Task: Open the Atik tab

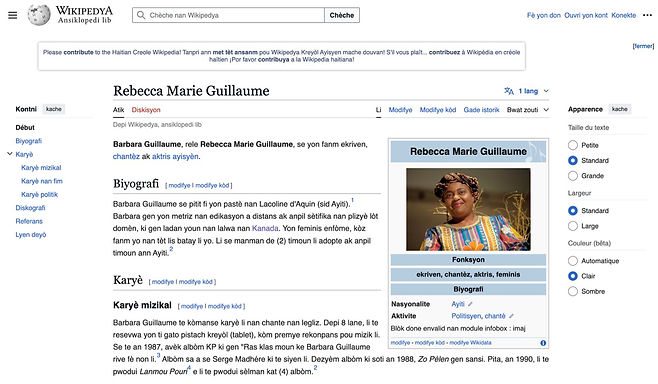Action: click(118, 110)
